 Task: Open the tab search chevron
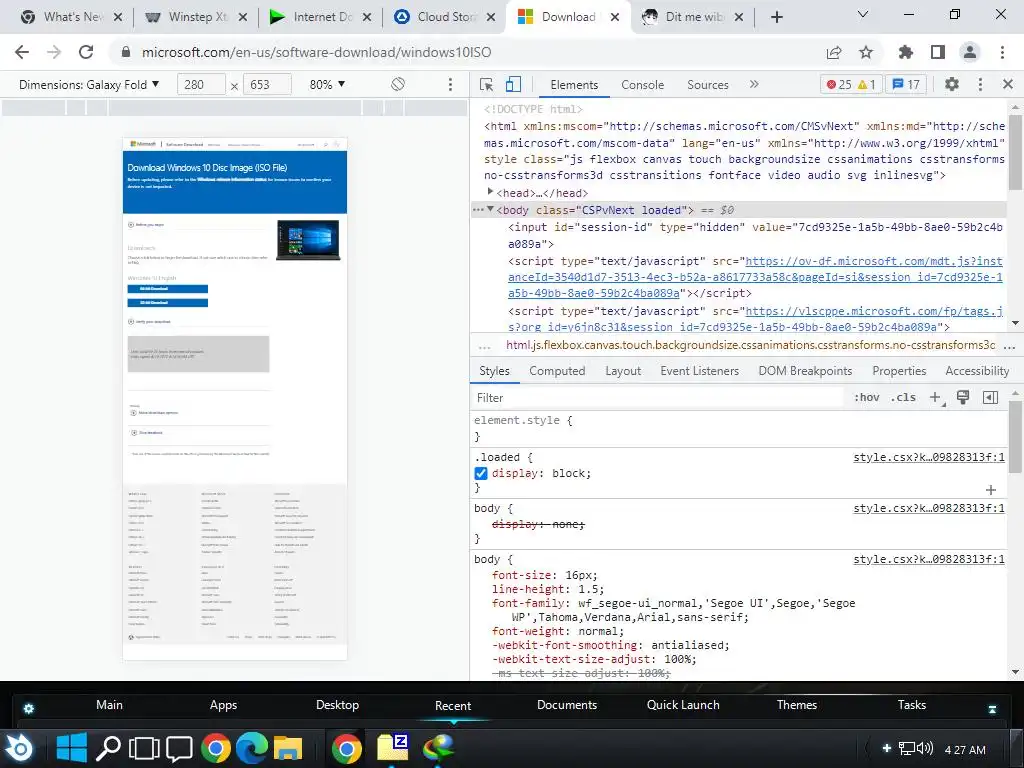tap(863, 14)
